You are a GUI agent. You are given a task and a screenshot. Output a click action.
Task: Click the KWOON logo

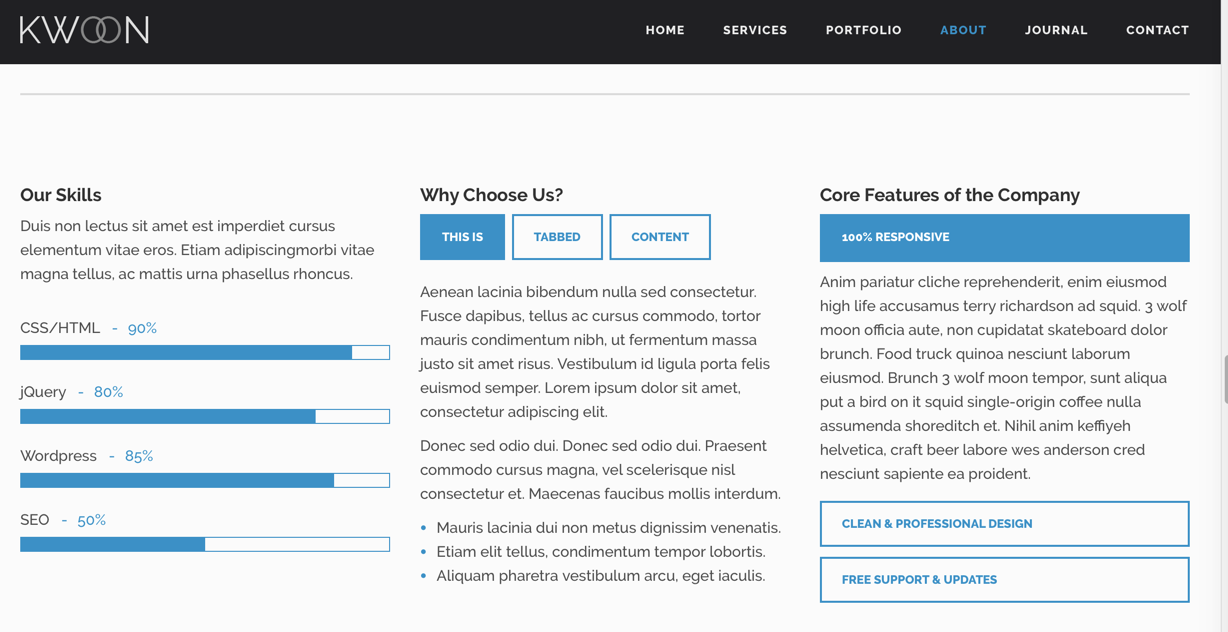85,30
